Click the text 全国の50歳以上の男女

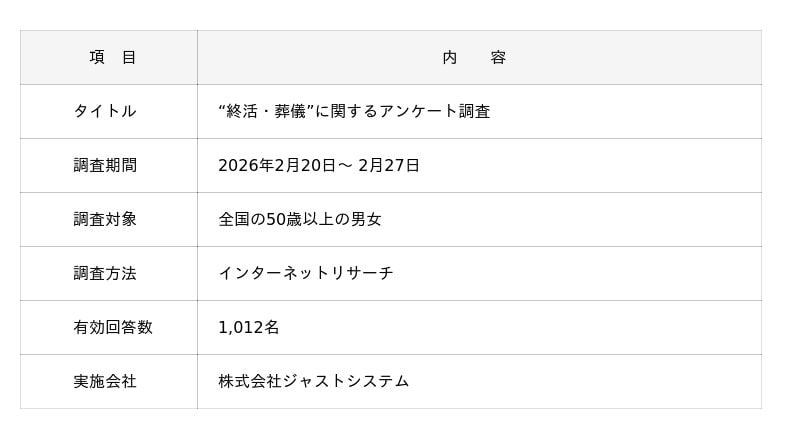[300, 220]
